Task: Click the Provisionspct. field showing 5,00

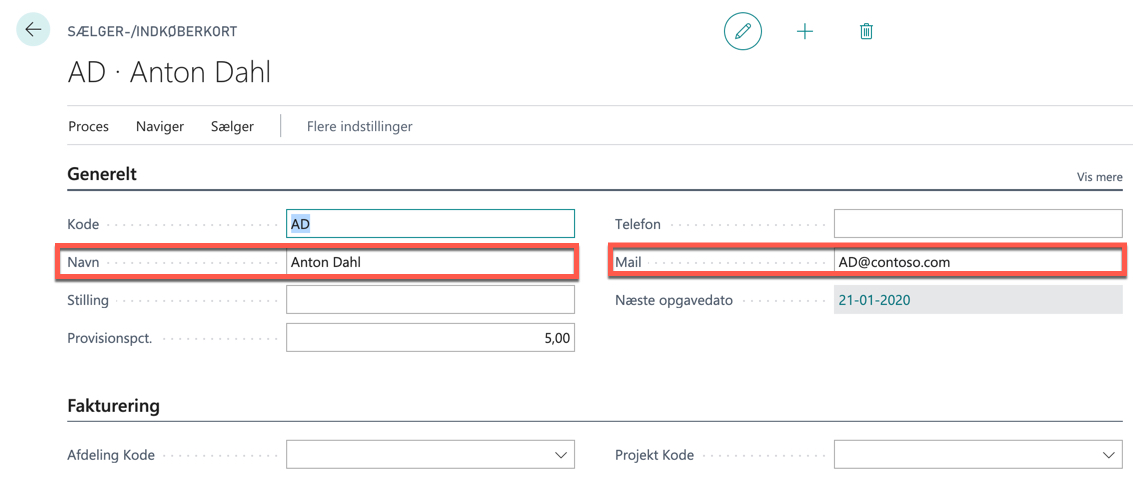Action: (x=430, y=337)
